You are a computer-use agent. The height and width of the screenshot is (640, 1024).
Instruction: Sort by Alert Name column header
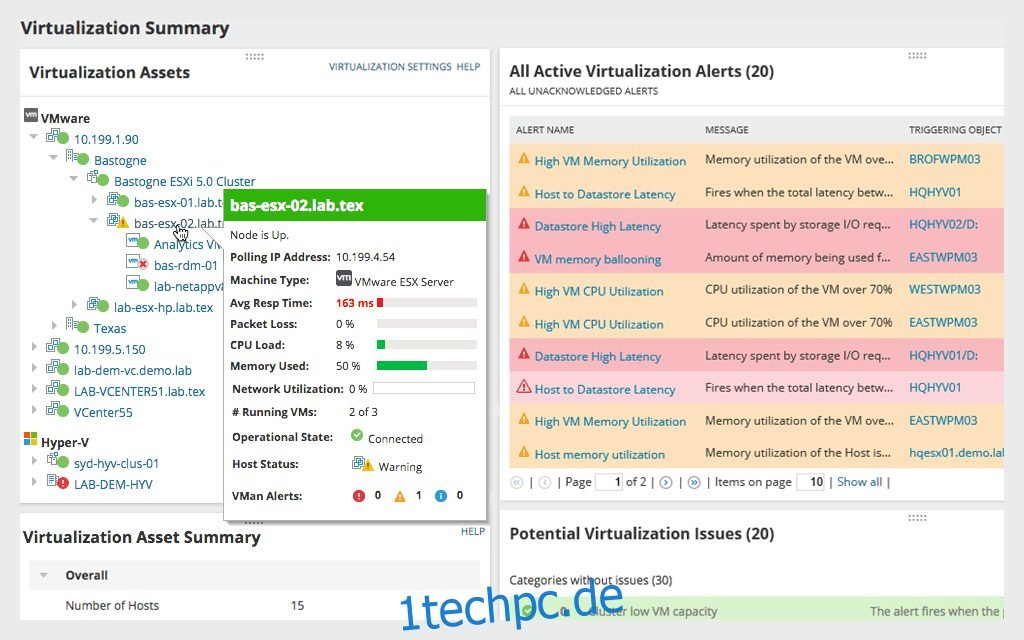pos(545,130)
